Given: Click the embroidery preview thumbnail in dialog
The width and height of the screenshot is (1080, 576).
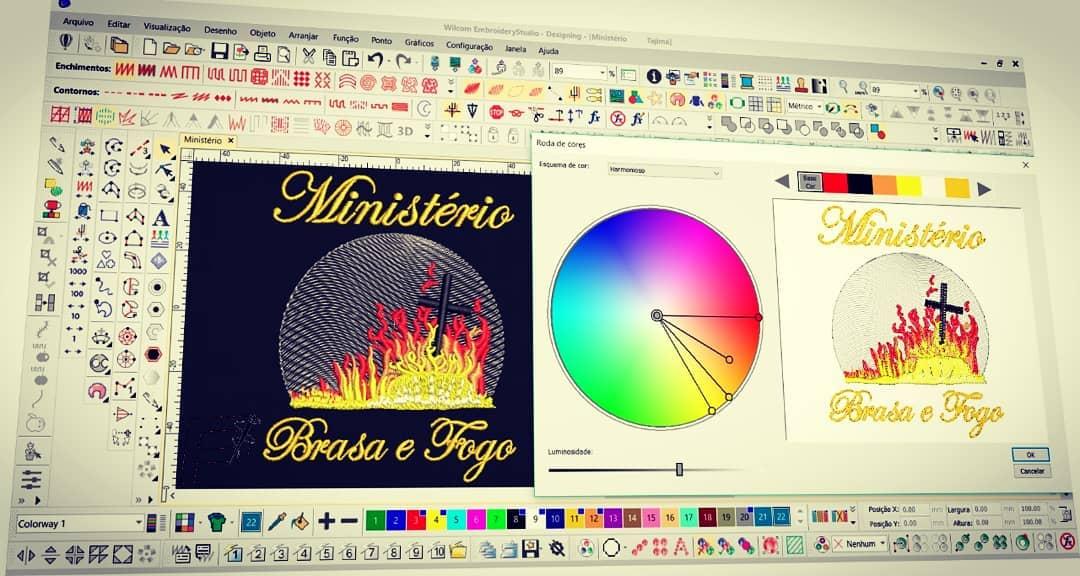Looking at the screenshot, I should (908, 321).
